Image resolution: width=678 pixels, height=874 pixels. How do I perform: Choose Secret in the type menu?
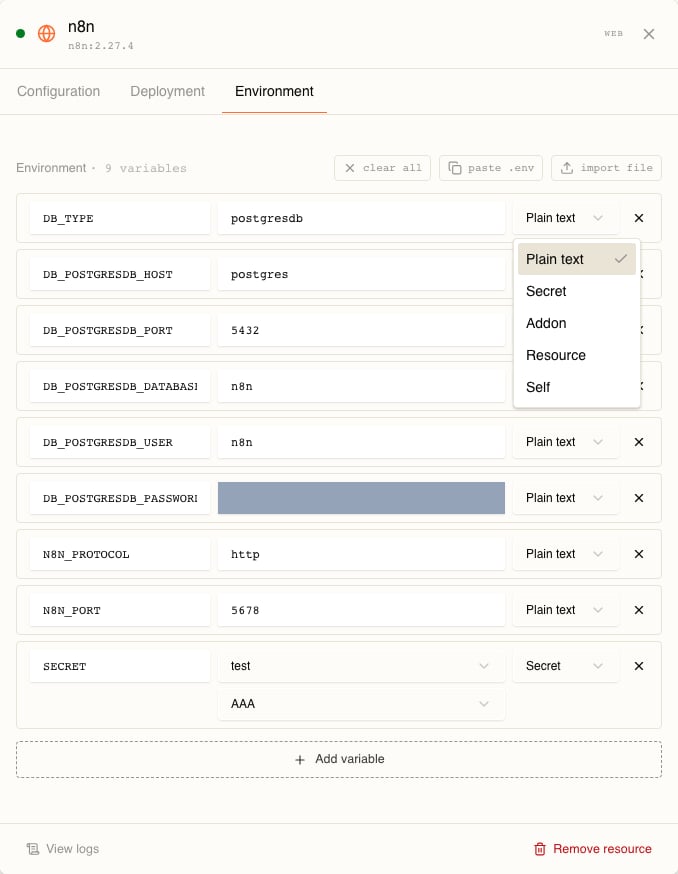tap(577, 291)
